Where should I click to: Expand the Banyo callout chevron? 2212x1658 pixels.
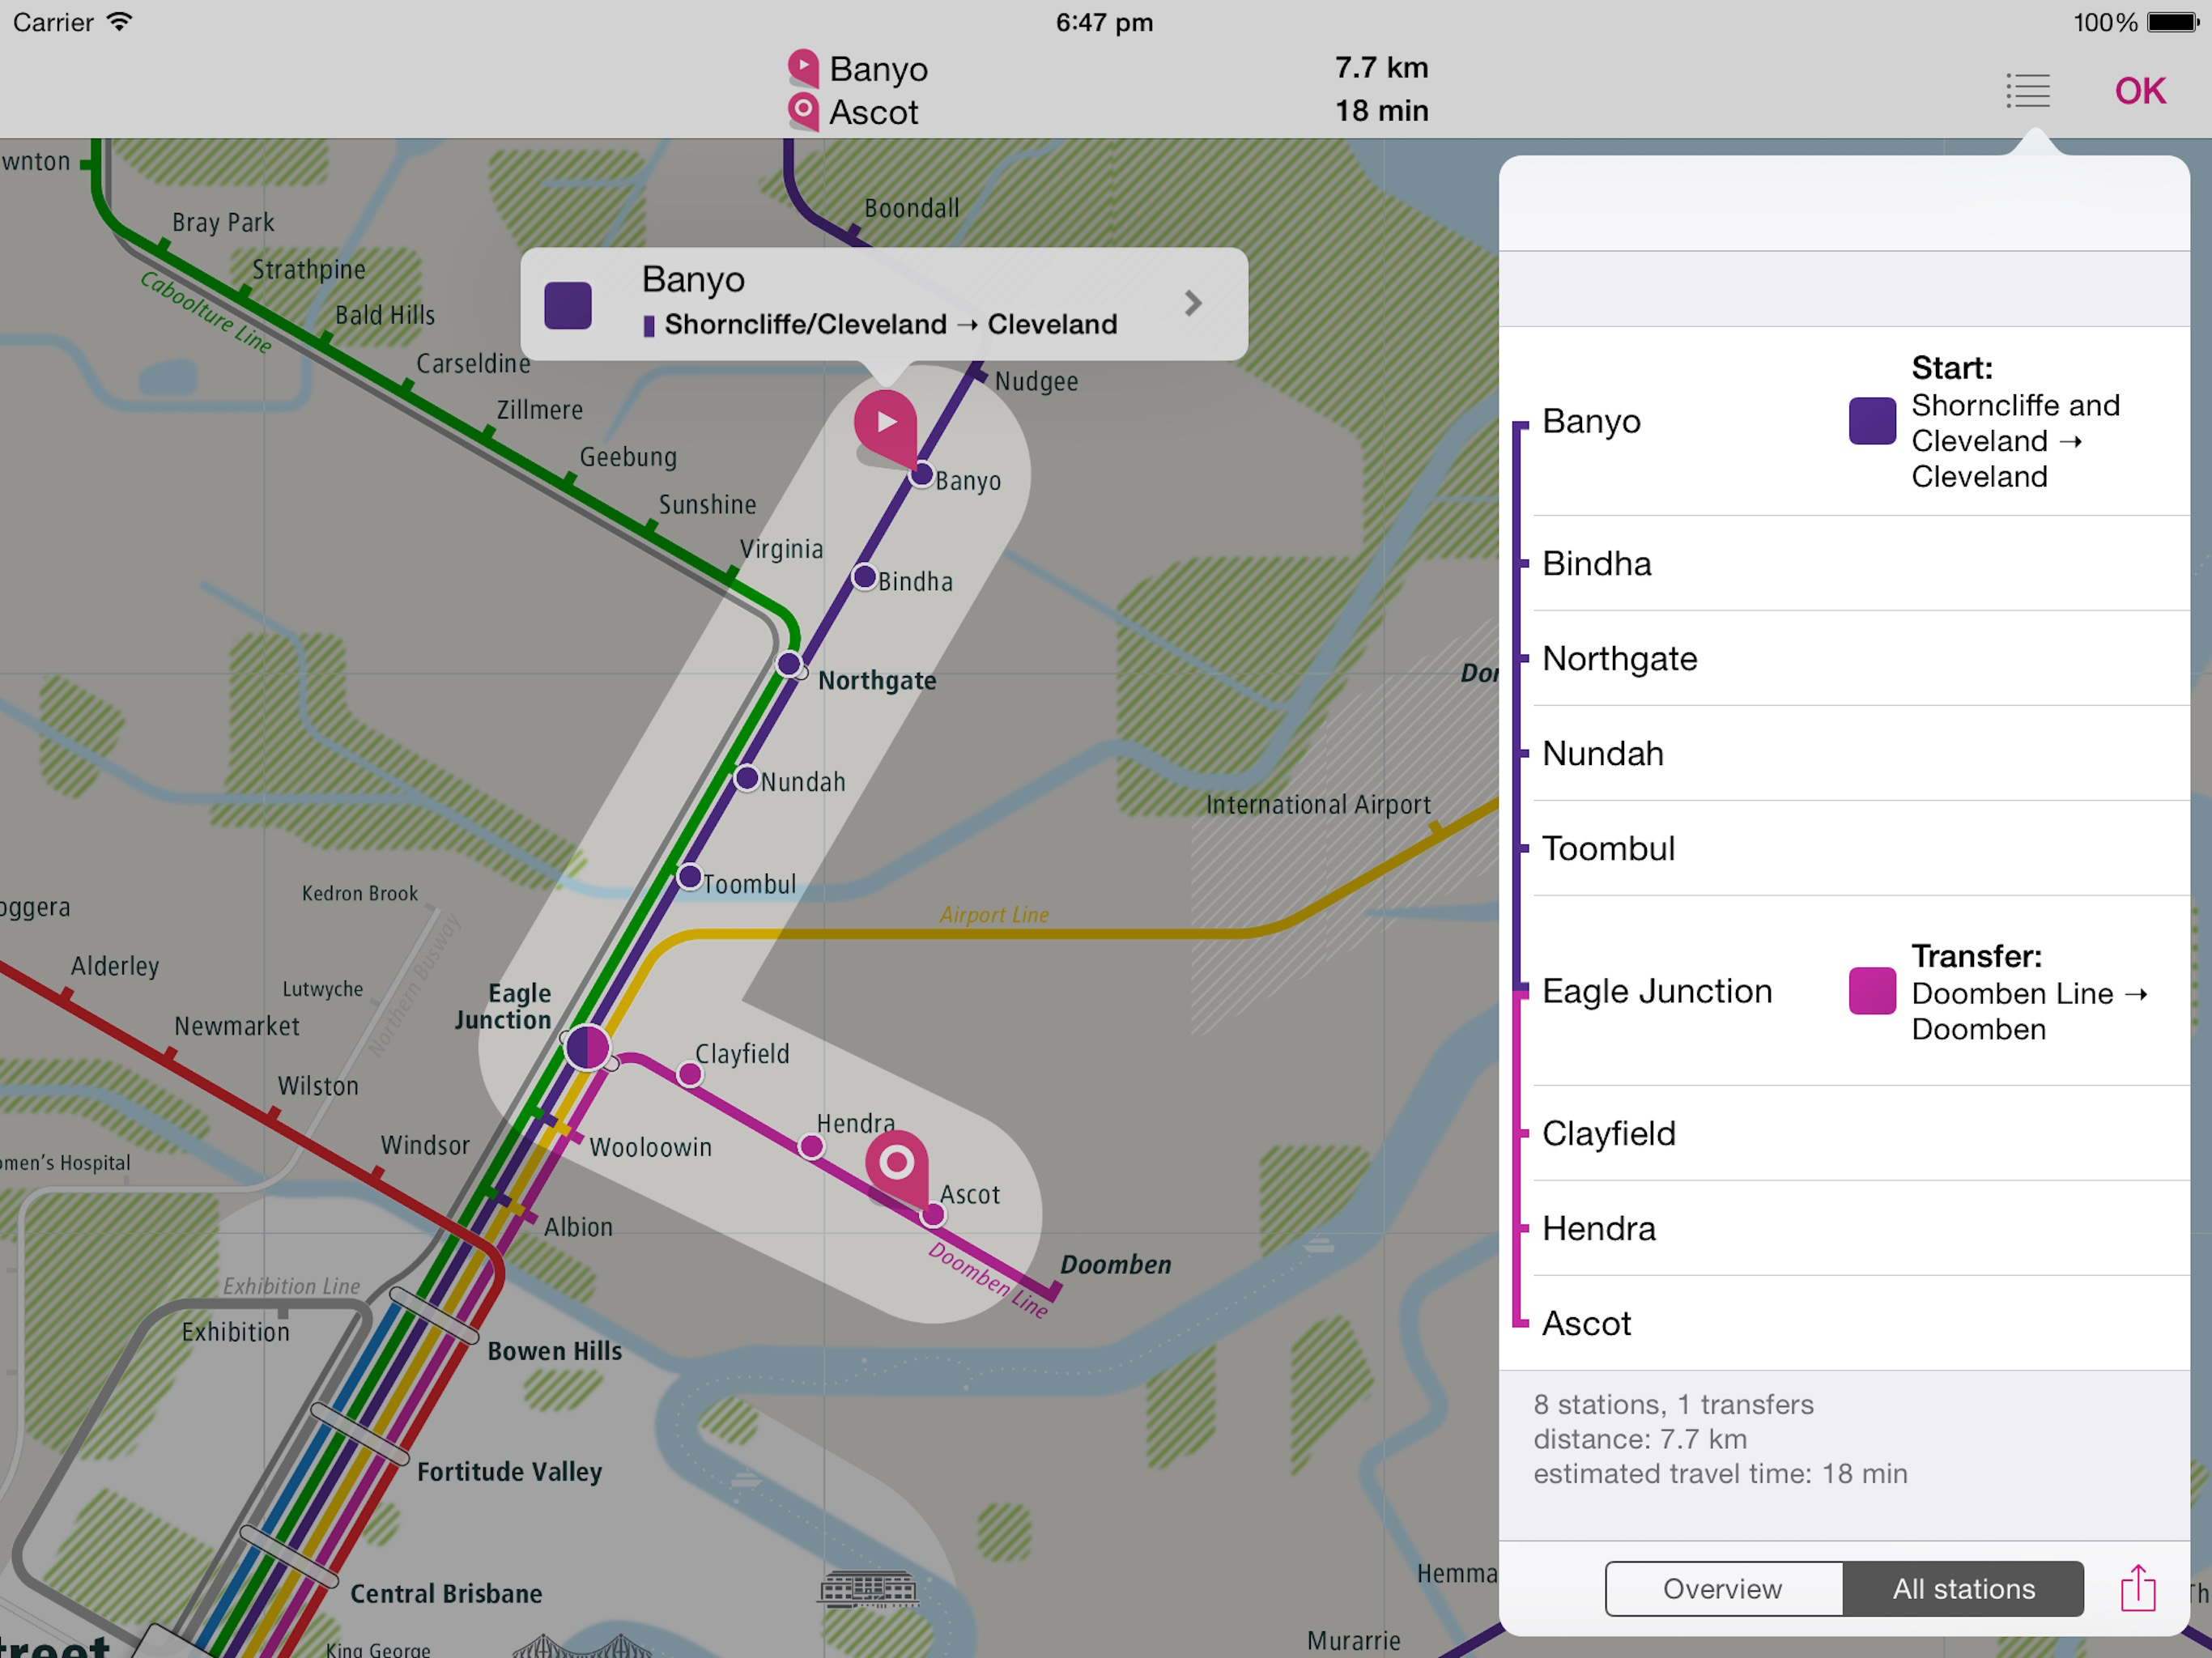pyautogui.click(x=1192, y=304)
